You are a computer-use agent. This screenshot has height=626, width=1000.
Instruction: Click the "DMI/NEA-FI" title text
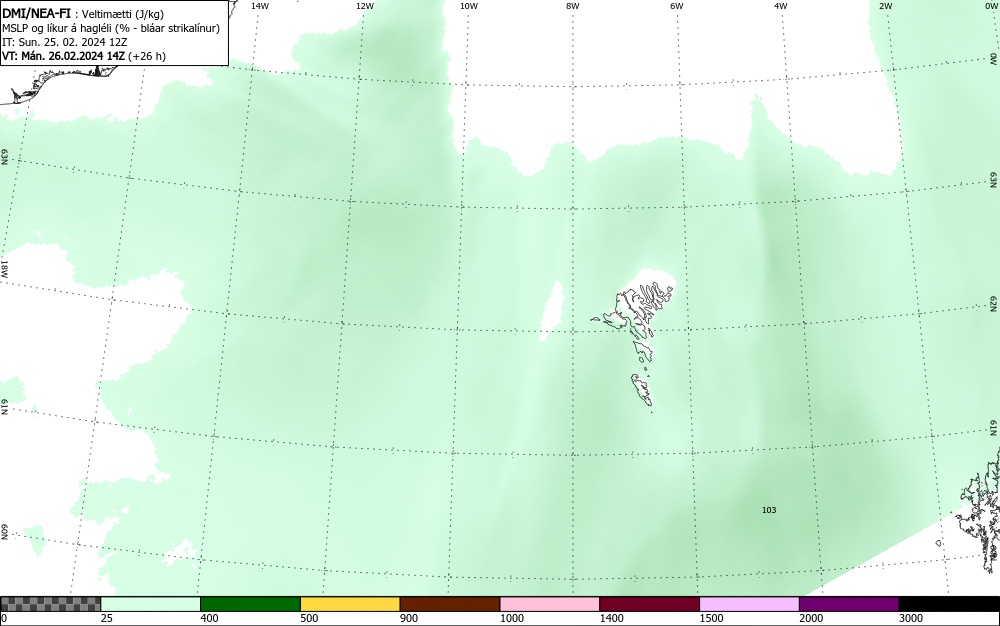coord(36,13)
